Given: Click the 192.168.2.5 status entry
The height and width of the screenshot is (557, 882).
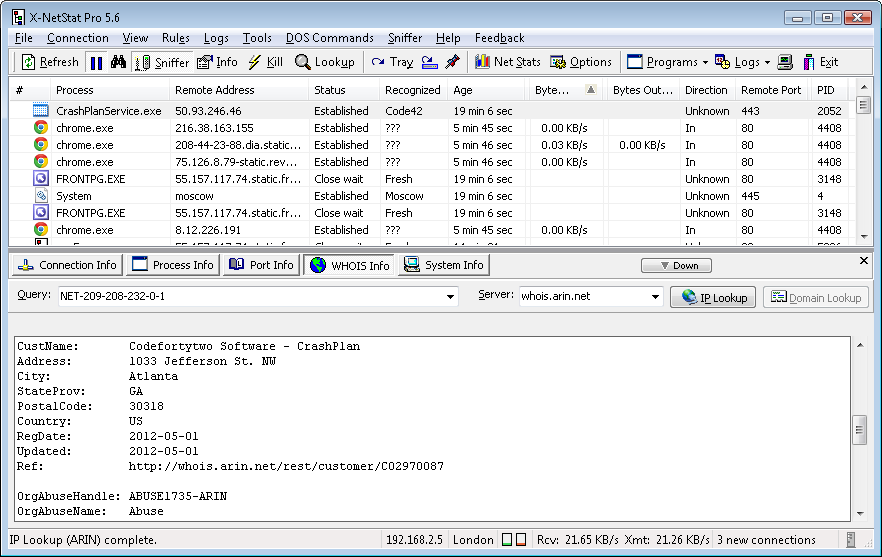Looking at the screenshot, I should point(415,540).
